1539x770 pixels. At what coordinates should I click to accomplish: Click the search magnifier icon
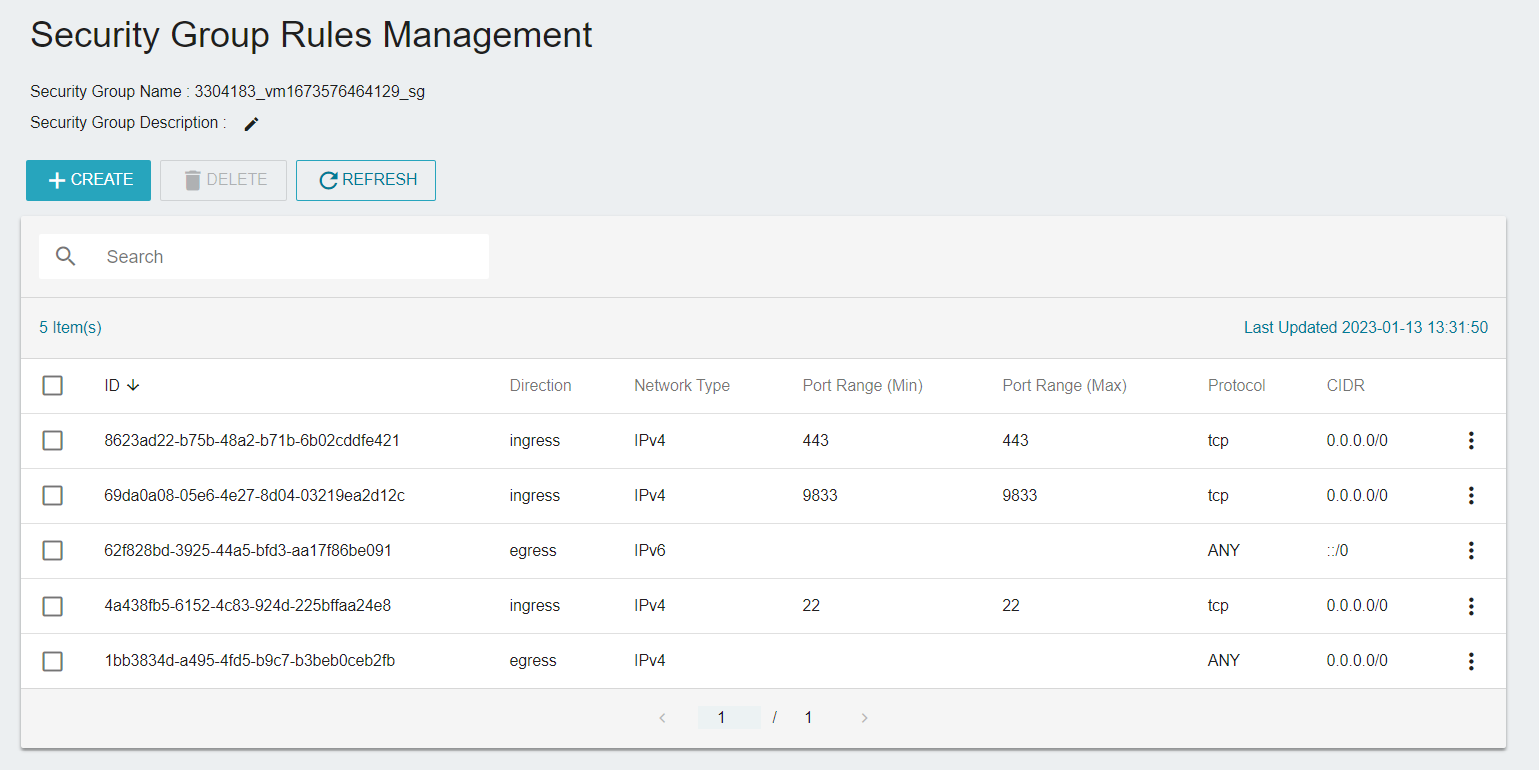(x=66, y=257)
